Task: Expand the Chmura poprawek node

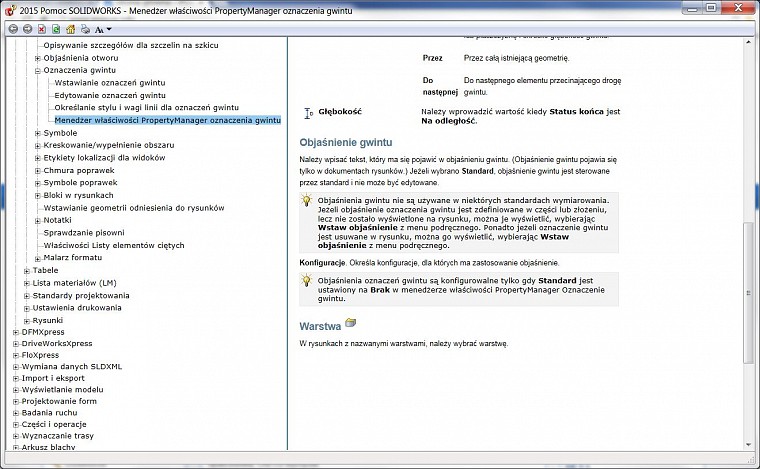Action: pyautogui.click(x=37, y=171)
